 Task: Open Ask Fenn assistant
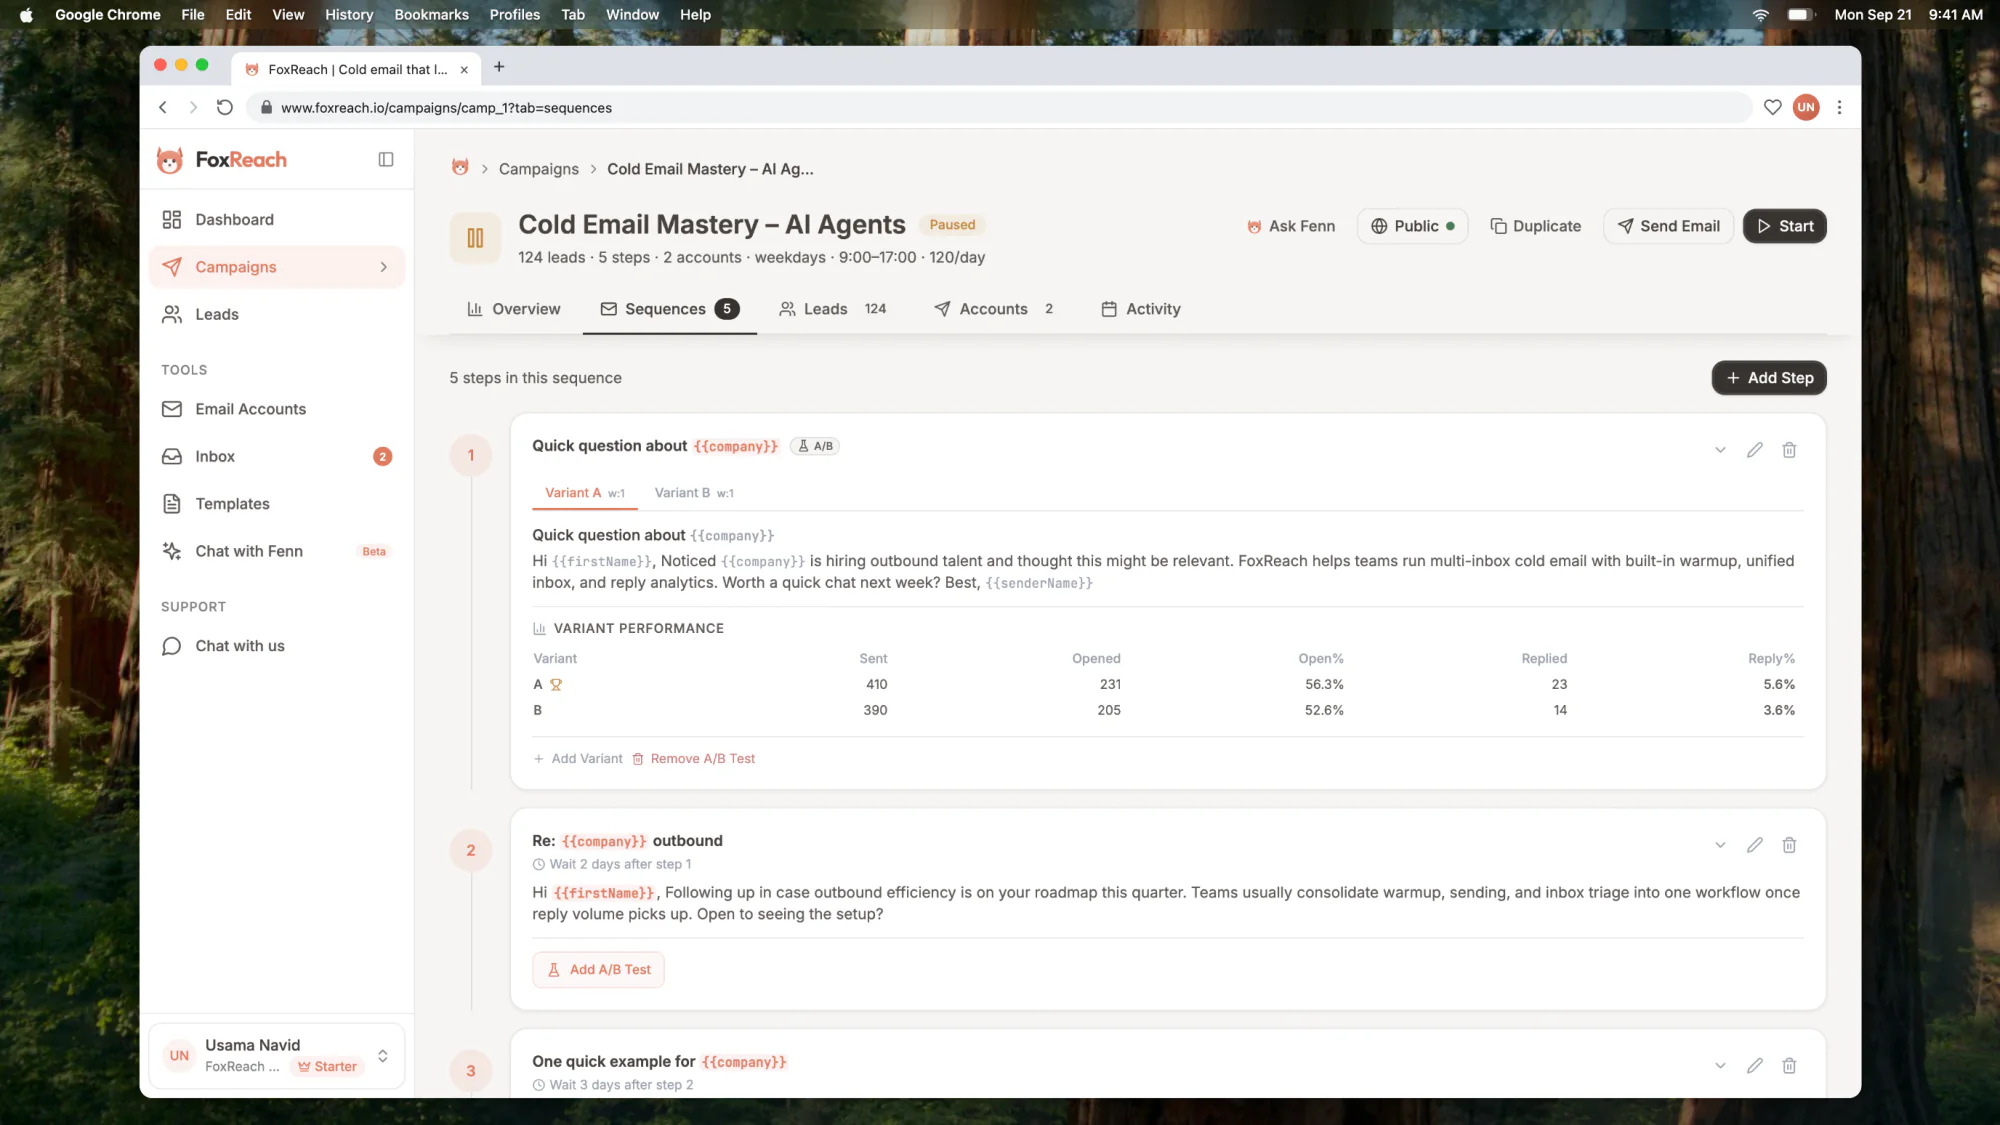pyautogui.click(x=1290, y=226)
